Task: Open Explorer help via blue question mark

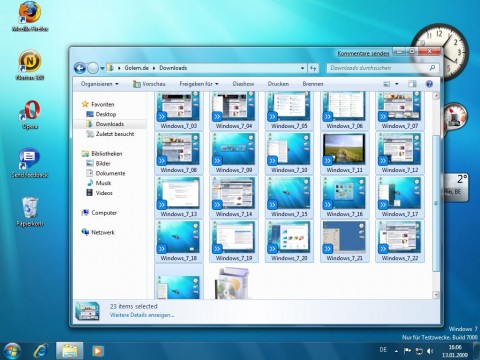Action: point(429,84)
